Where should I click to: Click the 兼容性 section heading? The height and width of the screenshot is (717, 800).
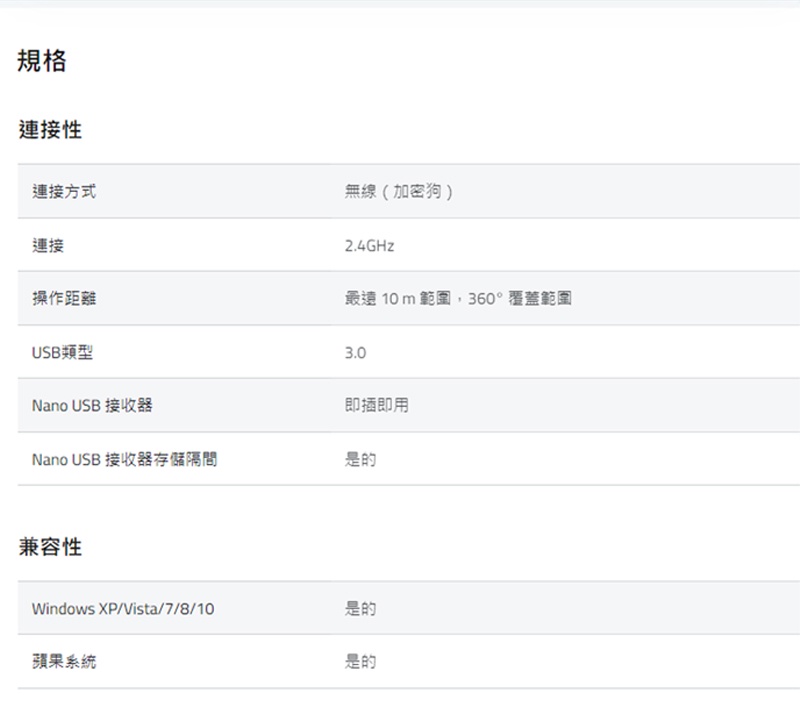[x=50, y=547]
